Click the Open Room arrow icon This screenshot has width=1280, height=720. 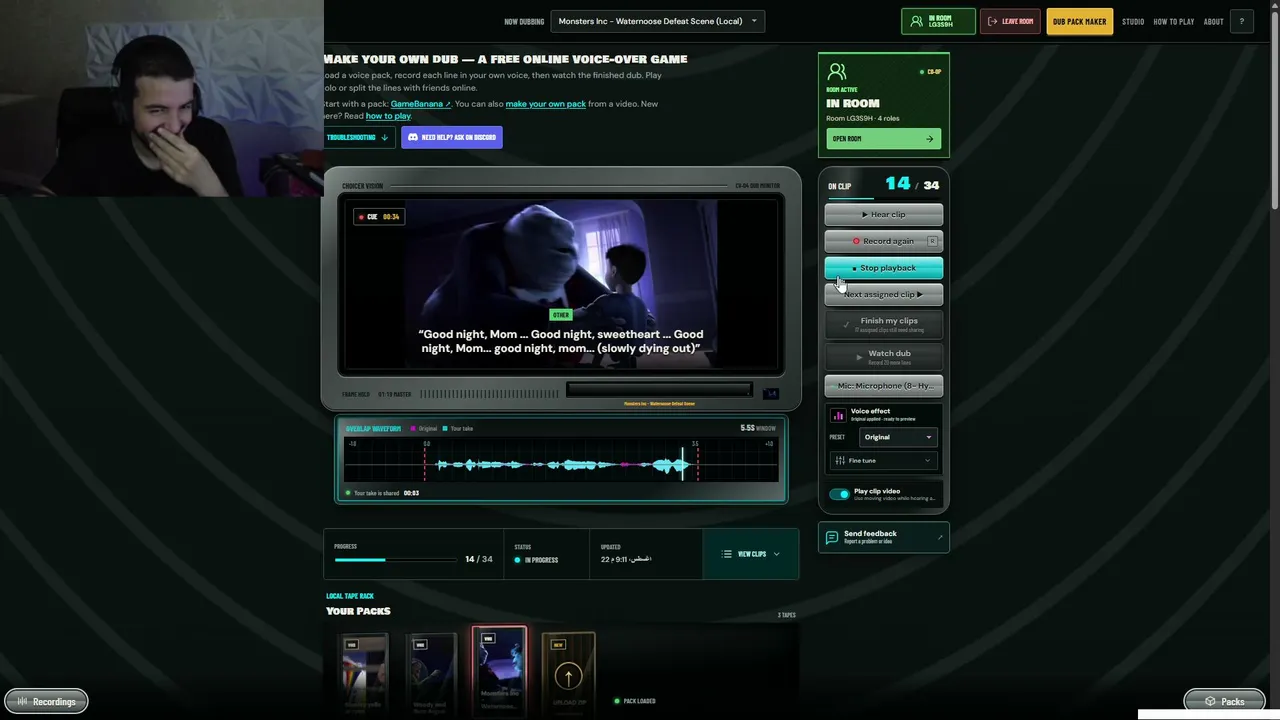(929, 139)
